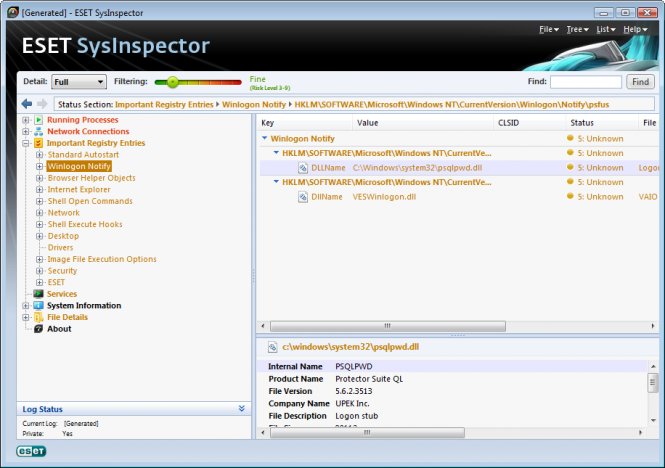Click the Status column header
The image size is (665, 468).
tap(602, 123)
